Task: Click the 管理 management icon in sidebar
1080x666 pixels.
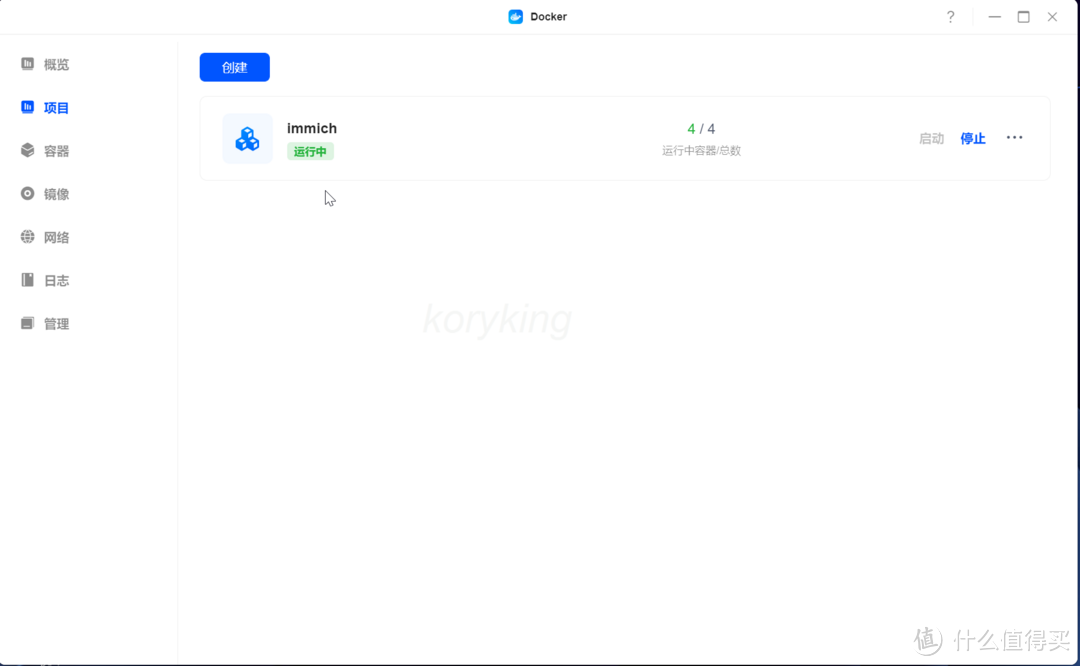Action: point(28,324)
